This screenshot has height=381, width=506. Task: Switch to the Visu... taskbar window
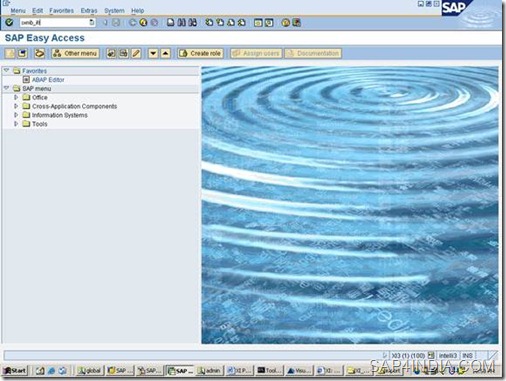(299, 371)
